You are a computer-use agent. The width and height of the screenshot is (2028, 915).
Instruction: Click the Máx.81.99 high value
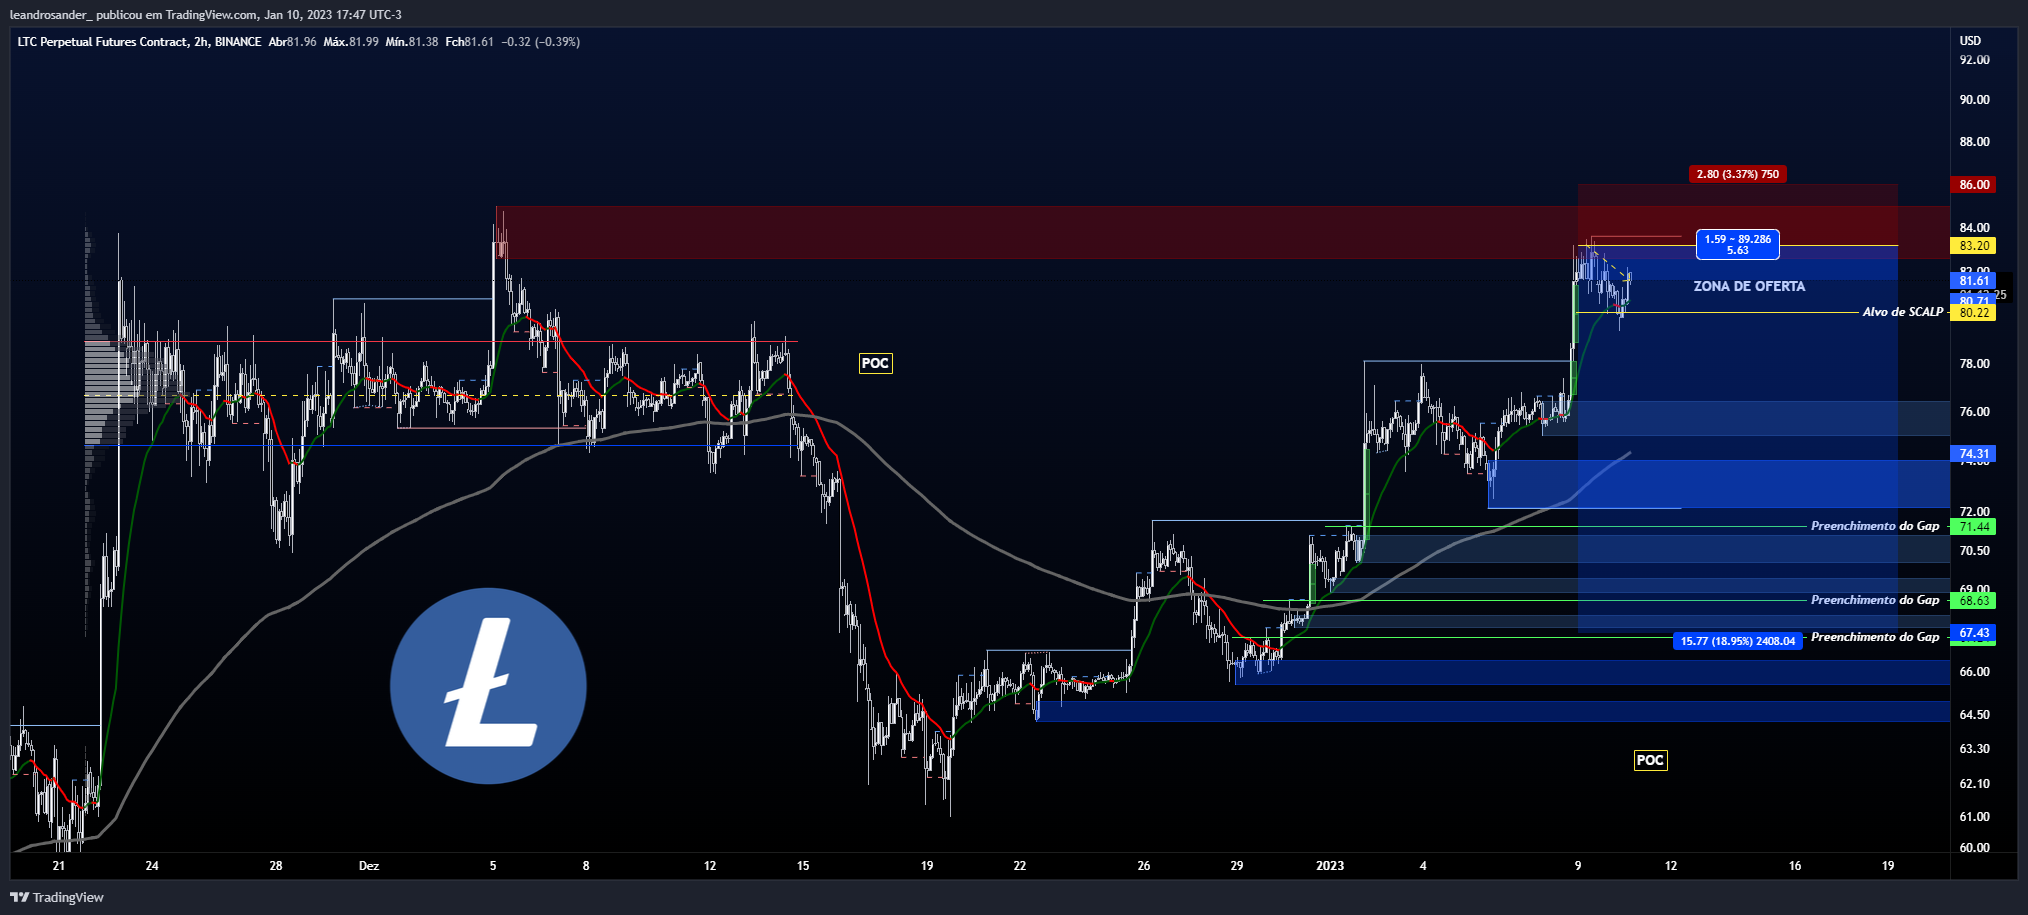[x=351, y=42]
